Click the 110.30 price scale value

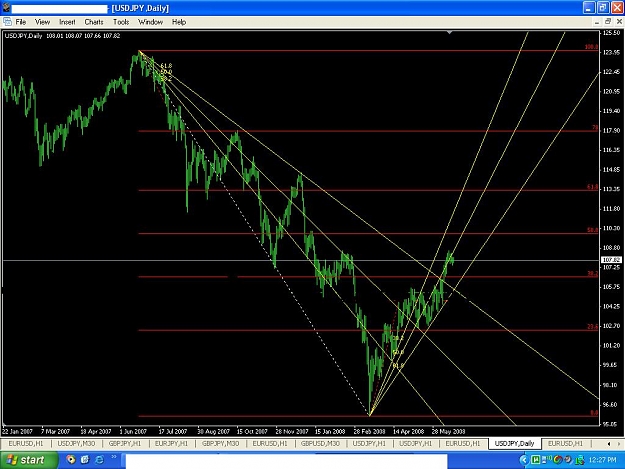click(612, 228)
